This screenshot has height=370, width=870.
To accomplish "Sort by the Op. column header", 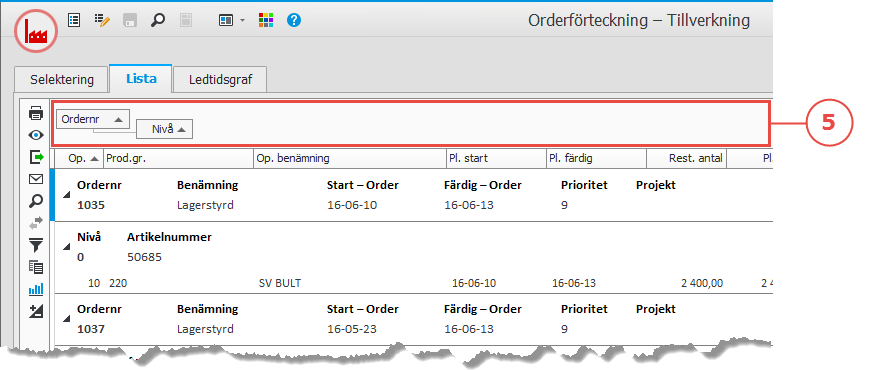I will click(79, 158).
